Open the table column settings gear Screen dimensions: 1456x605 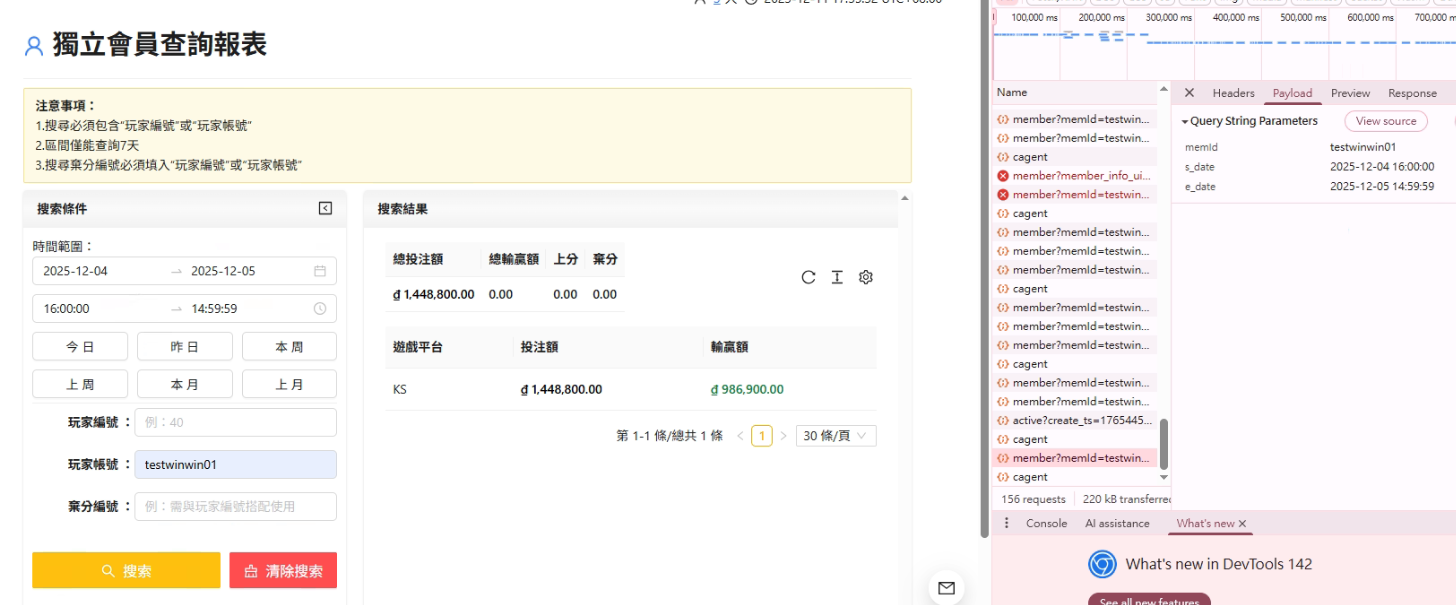pos(866,277)
